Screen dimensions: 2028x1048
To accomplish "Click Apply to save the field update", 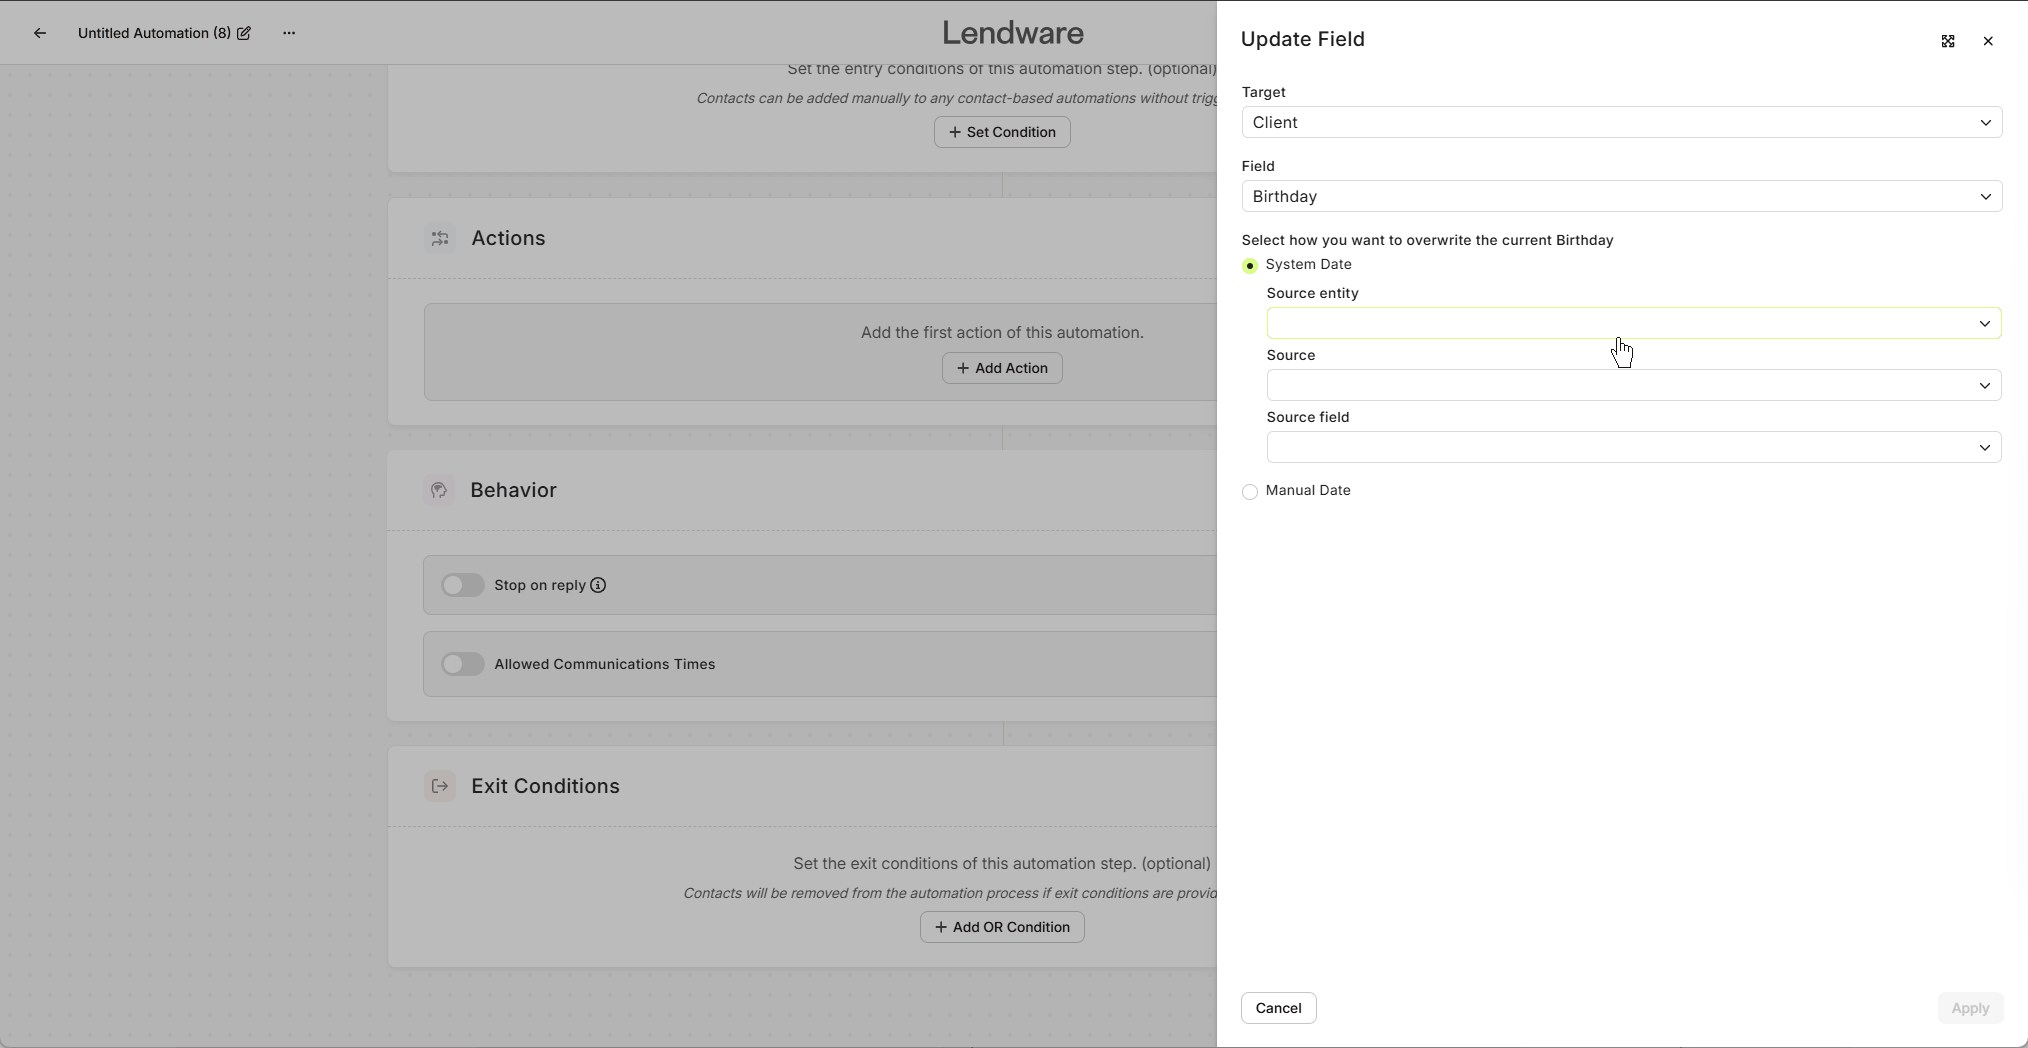I will tap(1970, 1008).
